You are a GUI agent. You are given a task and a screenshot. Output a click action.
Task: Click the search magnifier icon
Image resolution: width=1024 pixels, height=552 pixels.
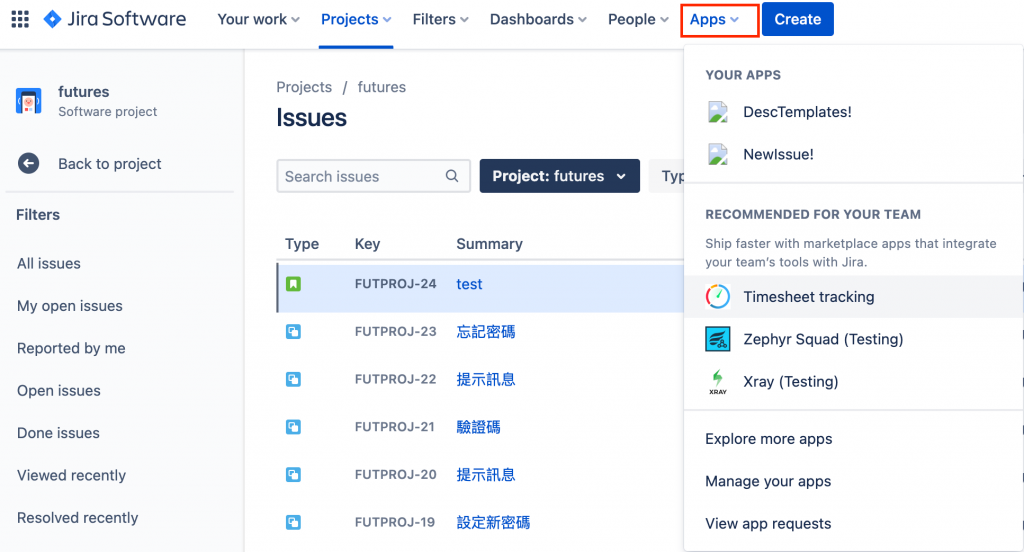[x=453, y=176]
